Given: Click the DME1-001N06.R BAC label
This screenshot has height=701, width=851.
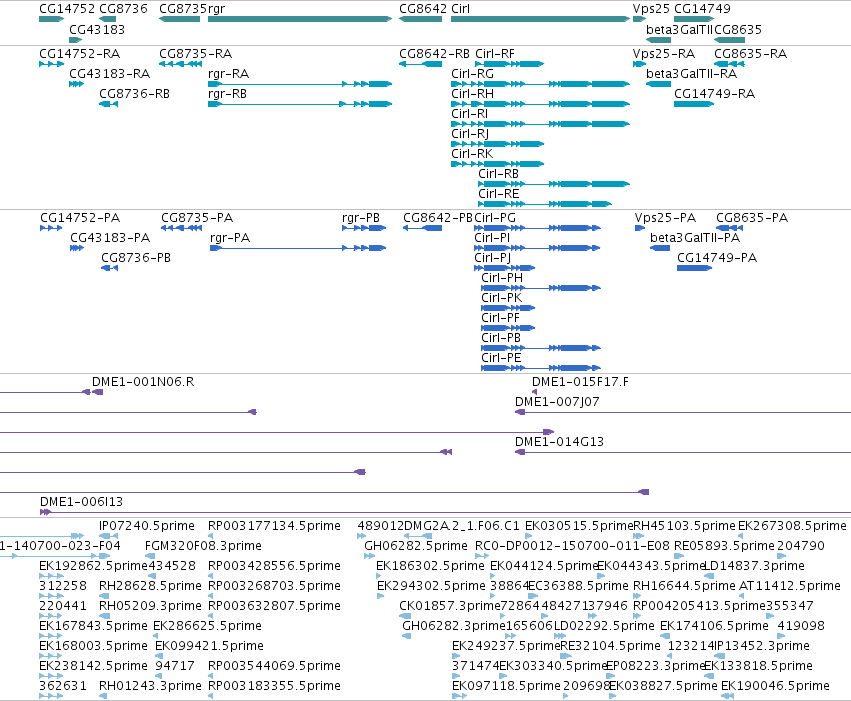Looking at the screenshot, I should [143, 383].
